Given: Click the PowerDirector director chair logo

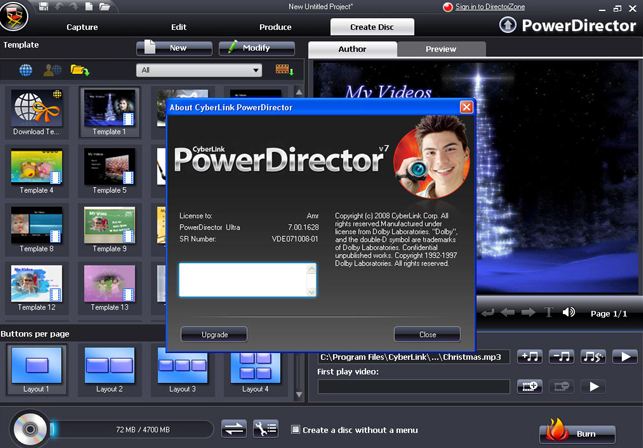Looking at the screenshot, I should pos(14,16).
